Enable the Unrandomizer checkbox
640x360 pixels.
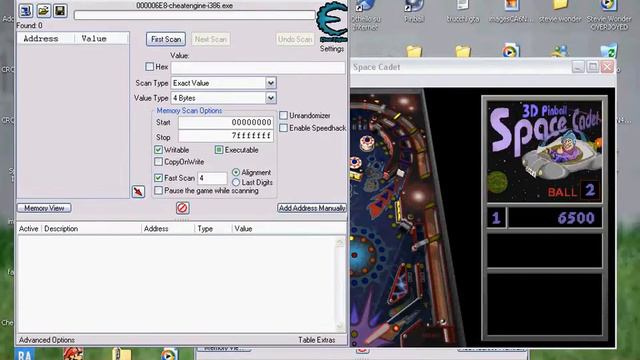click(x=283, y=116)
